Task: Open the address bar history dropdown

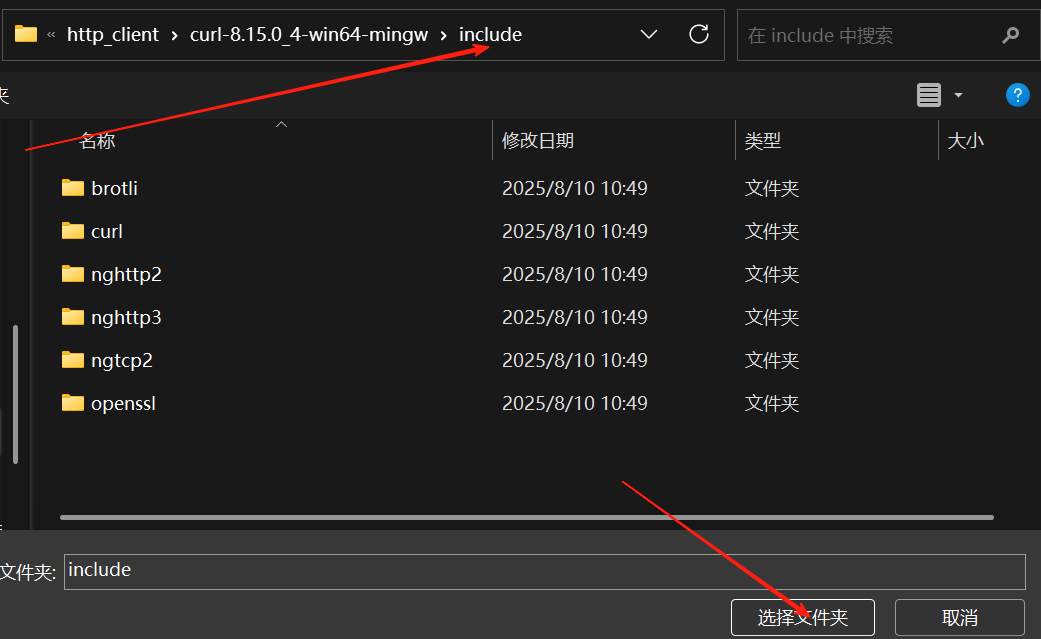Action: [648, 34]
